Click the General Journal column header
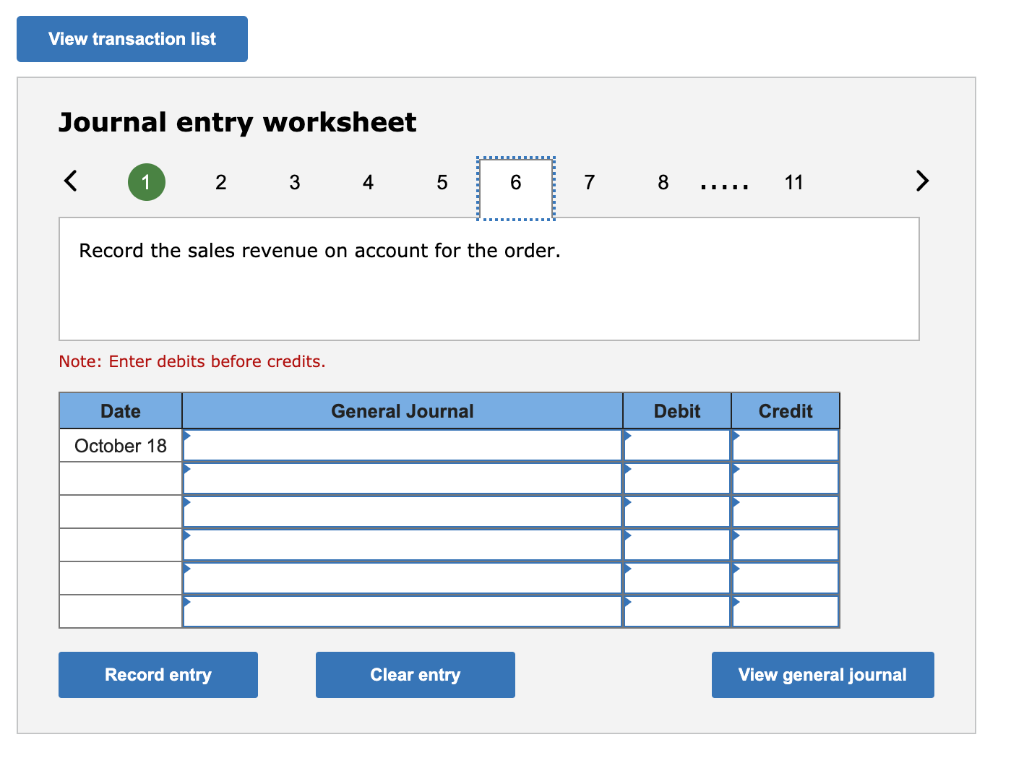 click(x=402, y=411)
